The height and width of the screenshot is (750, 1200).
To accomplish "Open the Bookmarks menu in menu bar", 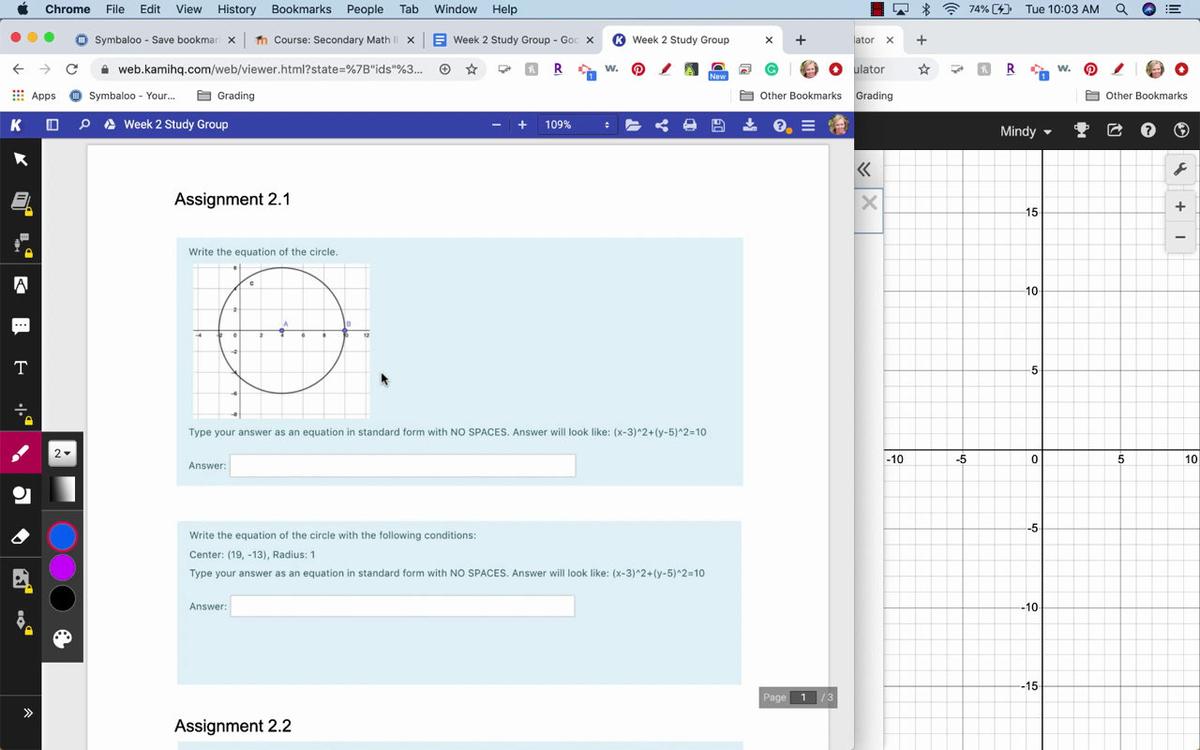I will pos(301,9).
